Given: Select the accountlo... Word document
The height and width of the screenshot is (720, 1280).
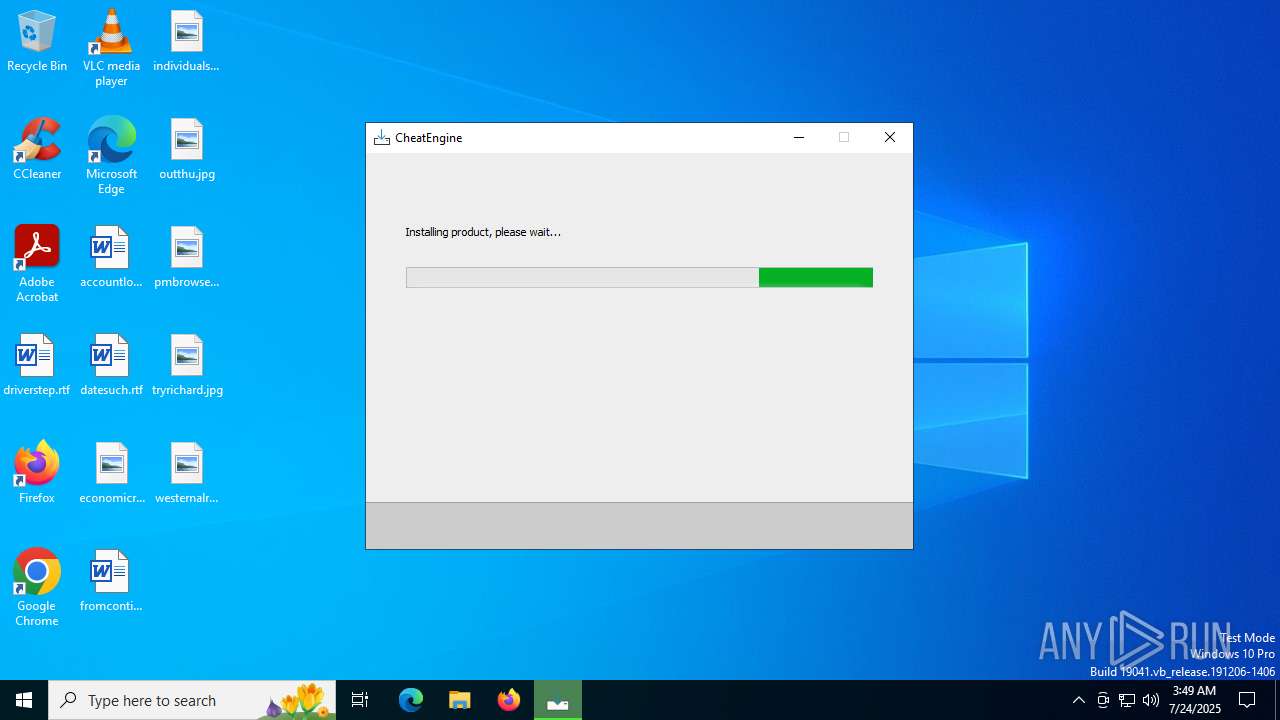Looking at the screenshot, I should pyautogui.click(x=111, y=256).
